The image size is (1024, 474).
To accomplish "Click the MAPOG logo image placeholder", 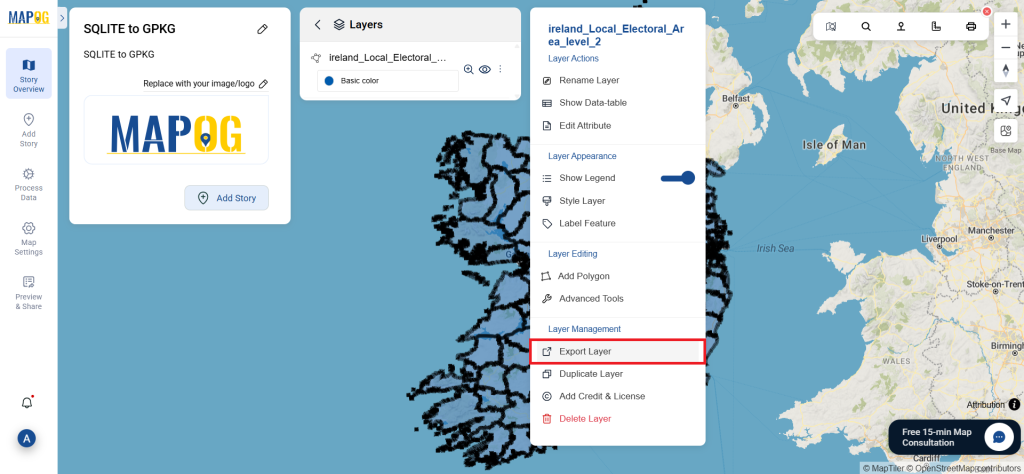I will click(176, 130).
